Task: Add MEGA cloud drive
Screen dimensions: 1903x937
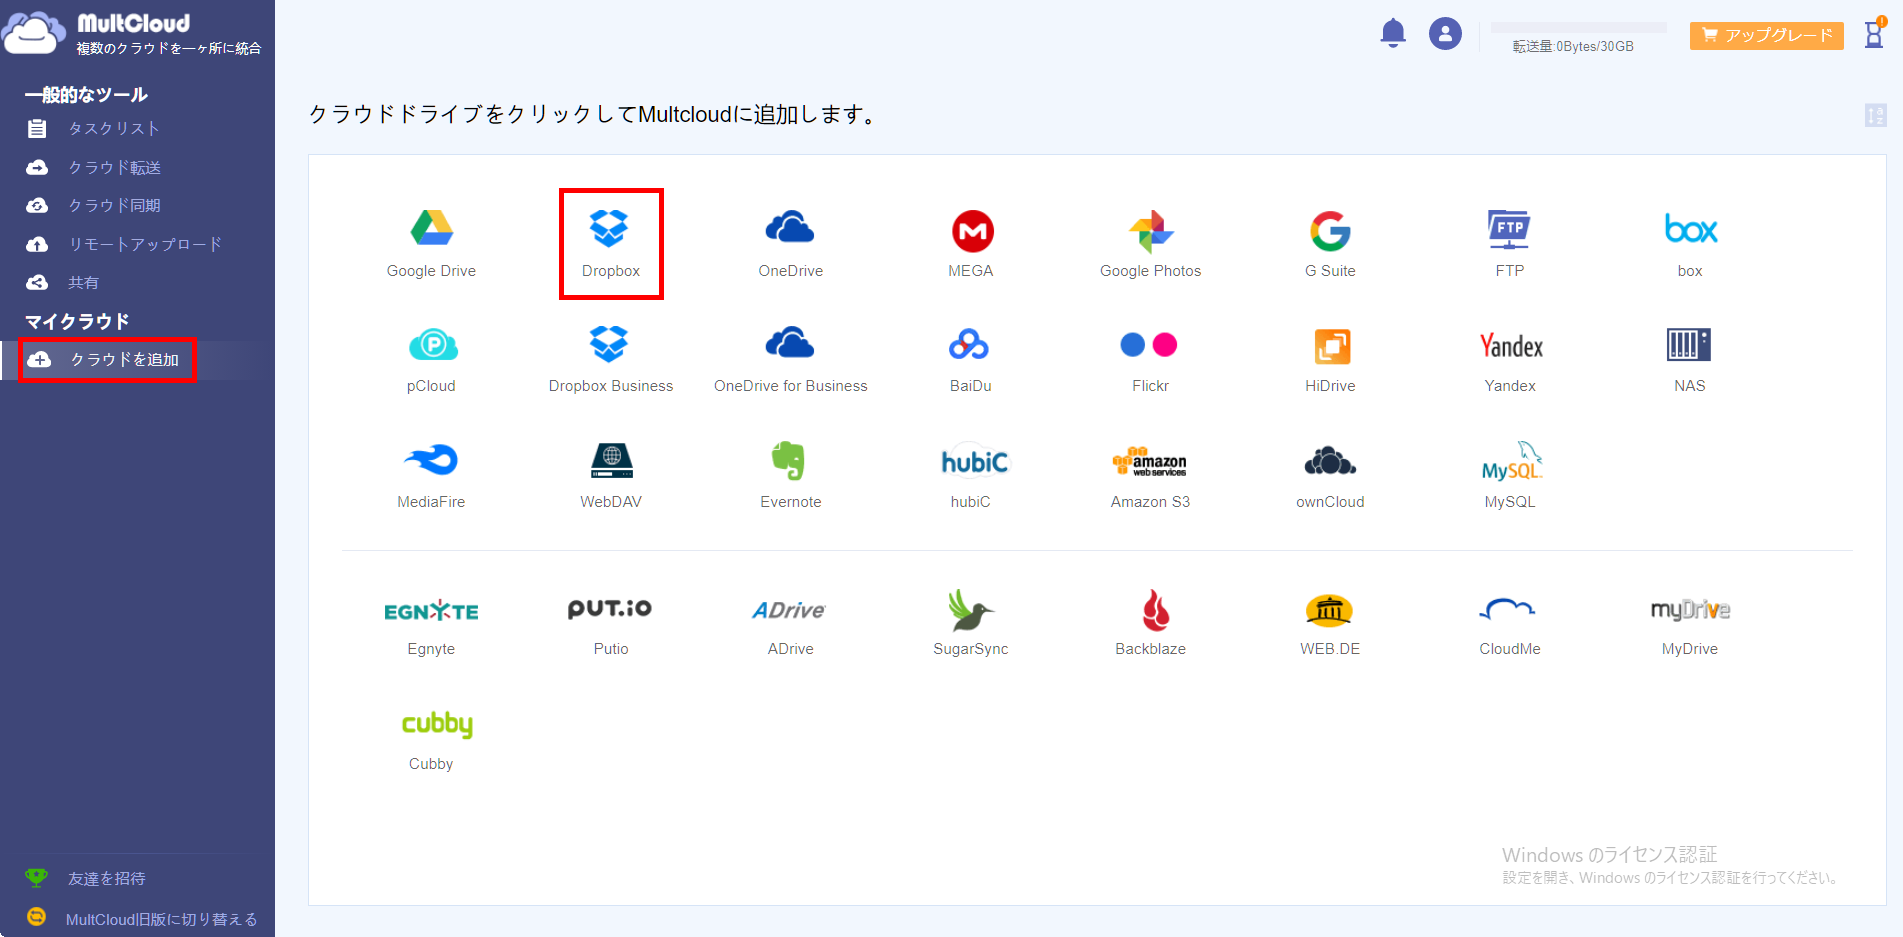Action: click(971, 243)
